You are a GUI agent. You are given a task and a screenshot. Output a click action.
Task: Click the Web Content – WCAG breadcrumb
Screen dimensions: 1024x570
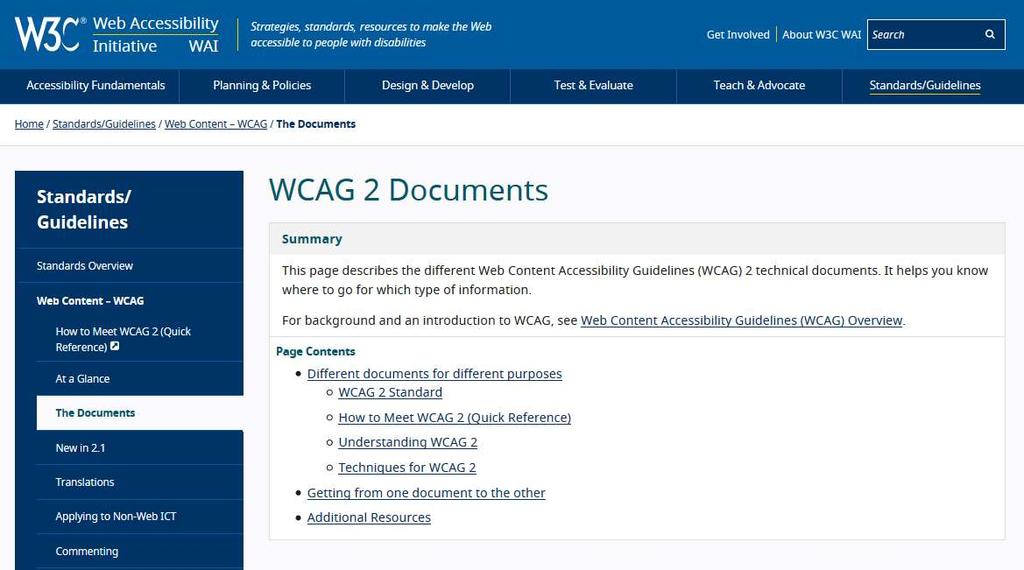pyautogui.click(x=216, y=124)
